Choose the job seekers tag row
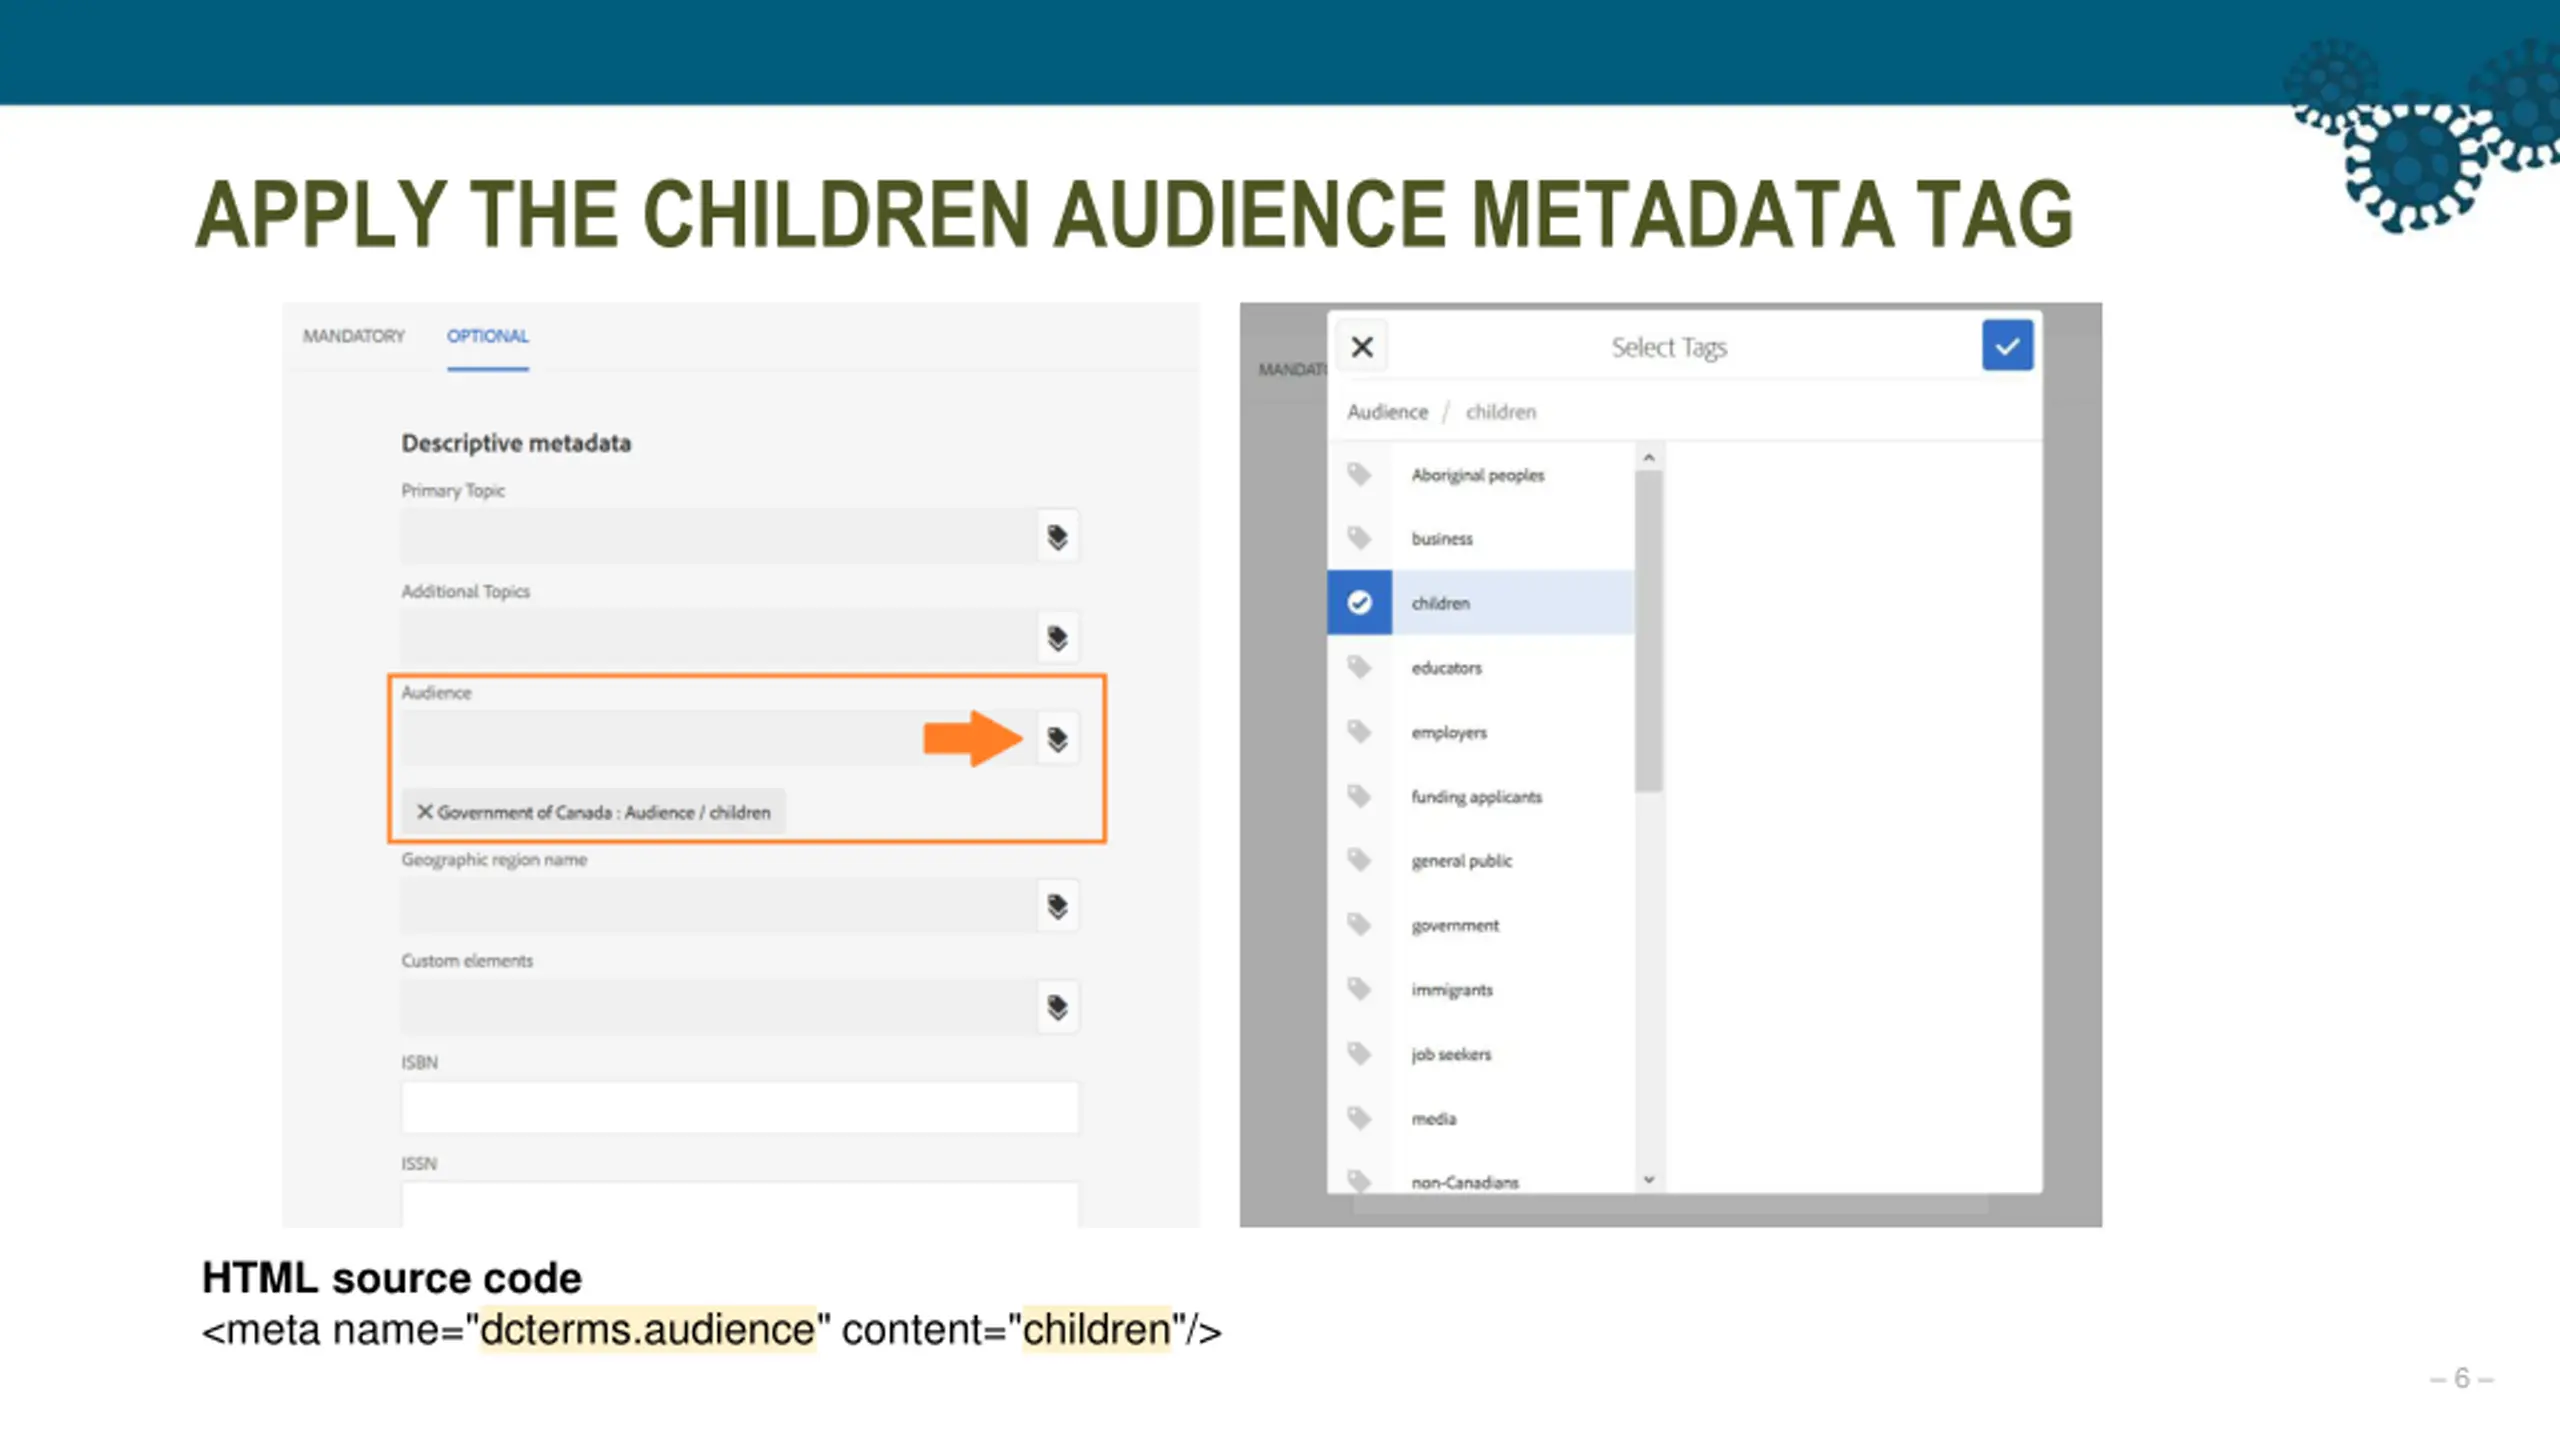The width and height of the screenshot is (2560, 1440). (x=1481, y=1053)
